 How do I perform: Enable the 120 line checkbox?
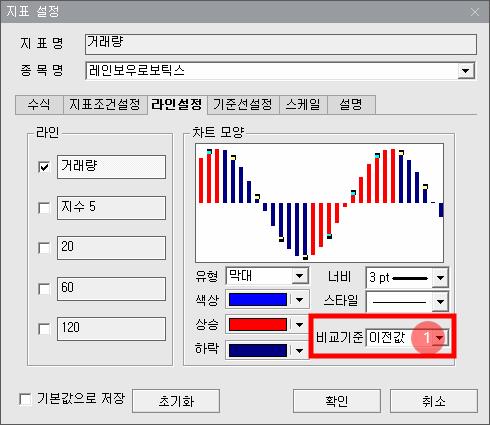44,329
